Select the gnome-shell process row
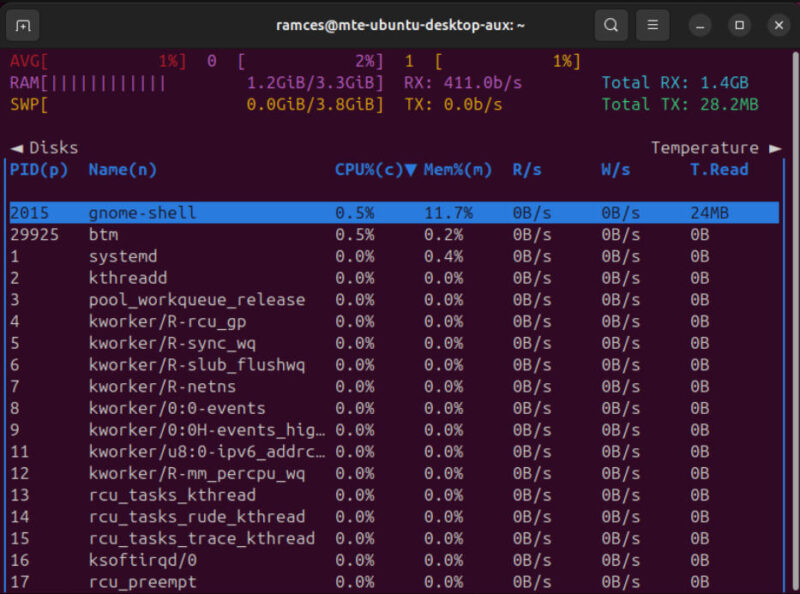 coord(200,212)
